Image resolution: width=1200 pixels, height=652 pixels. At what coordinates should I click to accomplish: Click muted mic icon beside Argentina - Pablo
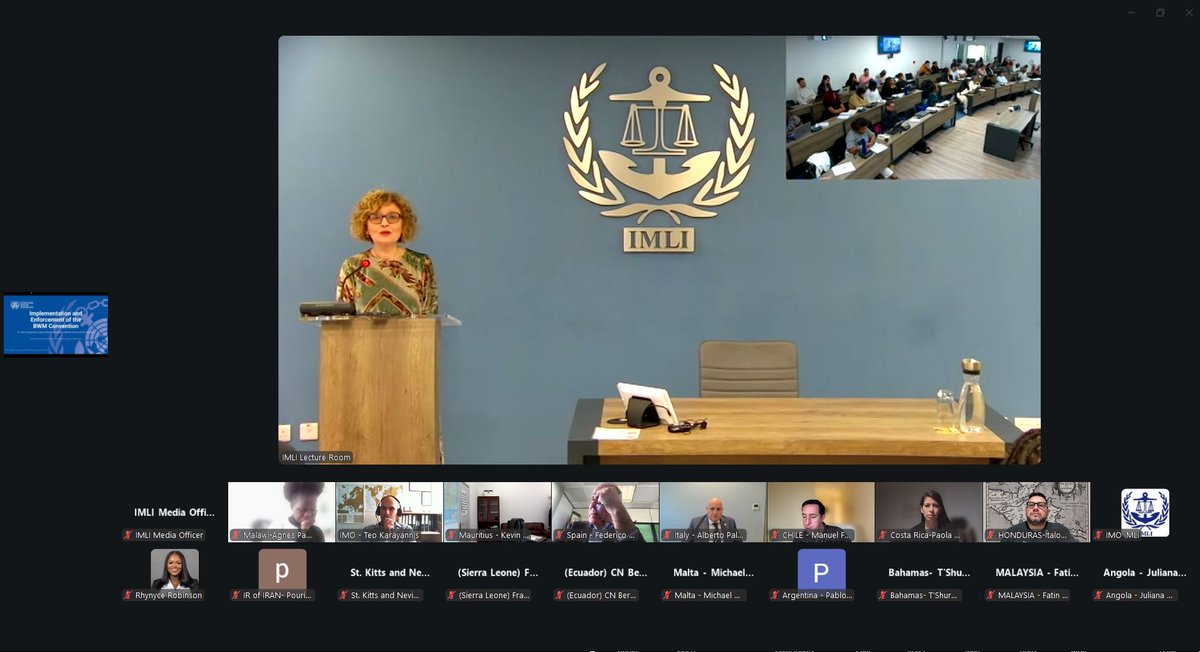point(776,595)
